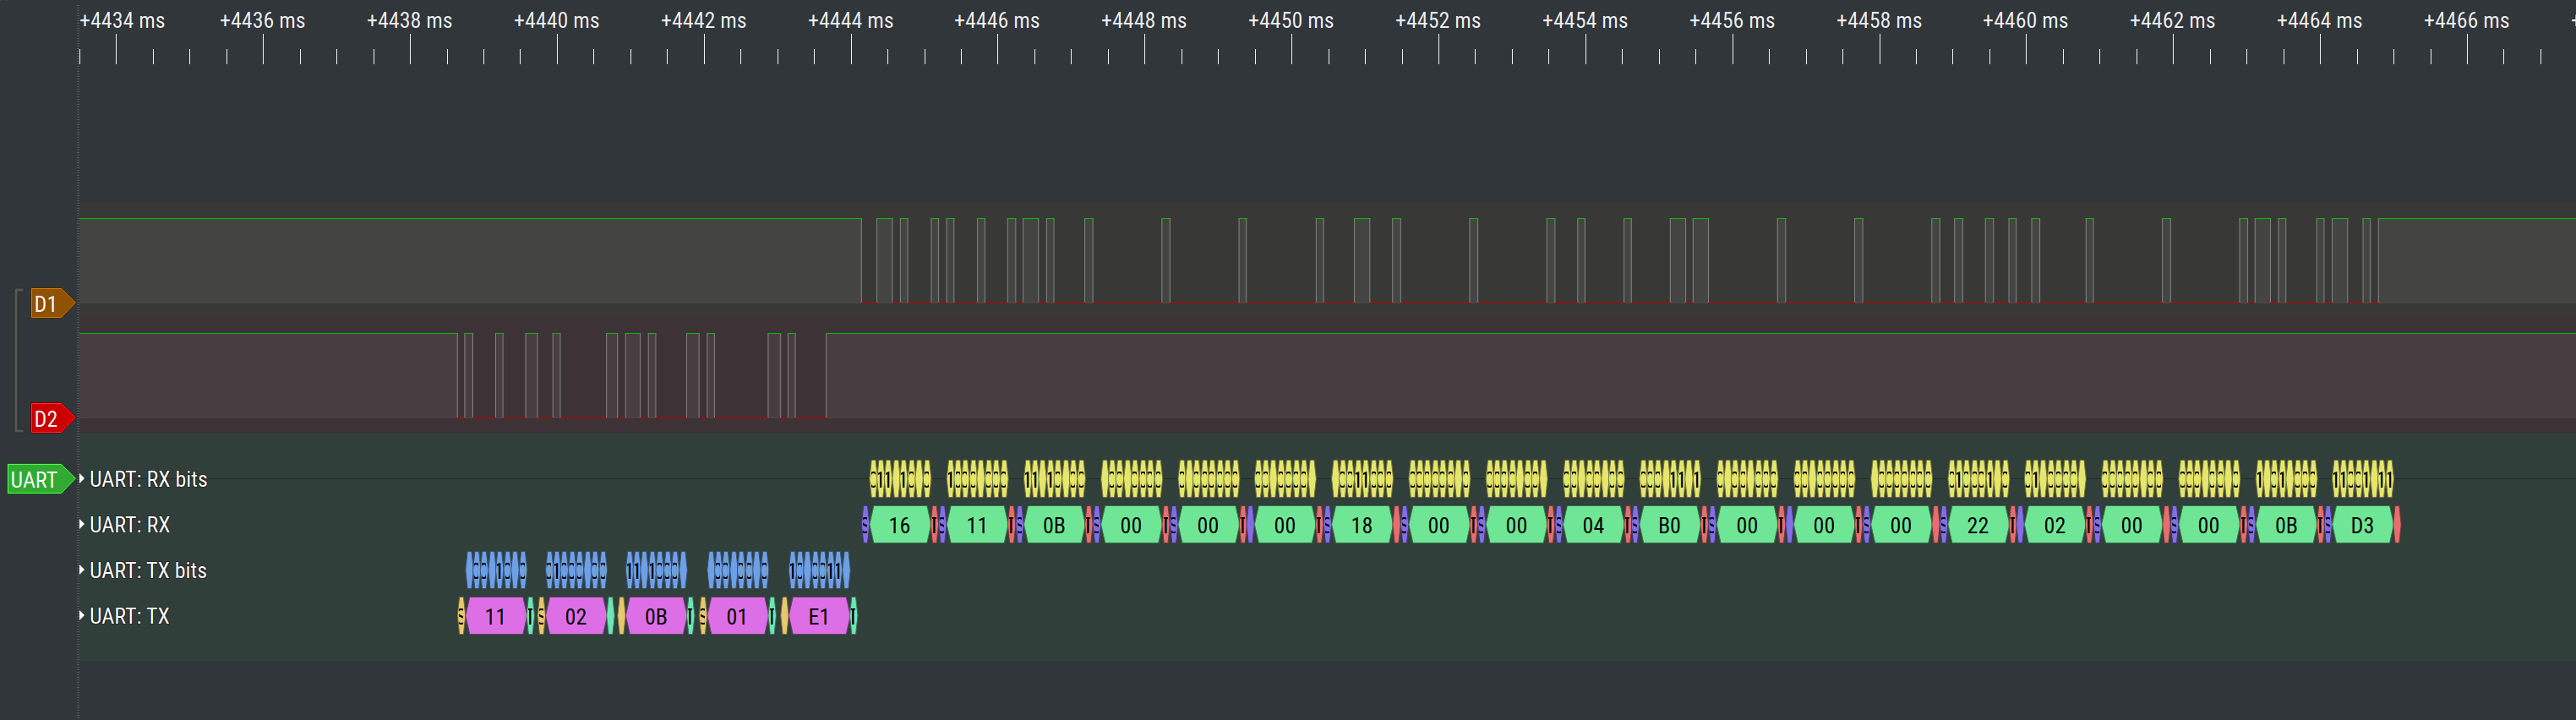Select RX decoded byte 04

(x=1593, y=525)
